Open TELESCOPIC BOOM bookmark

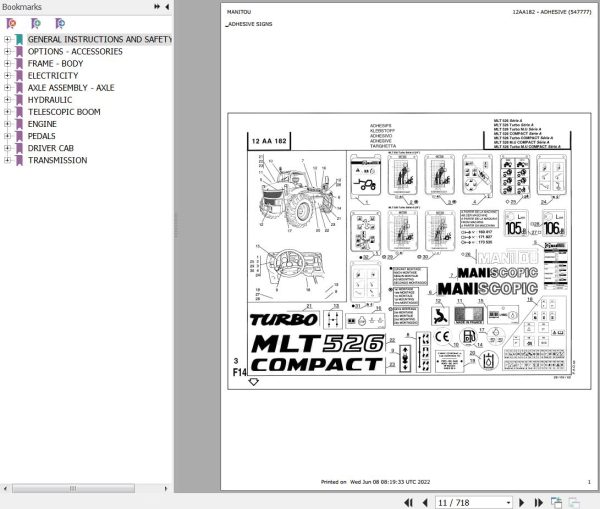(64, 112)
